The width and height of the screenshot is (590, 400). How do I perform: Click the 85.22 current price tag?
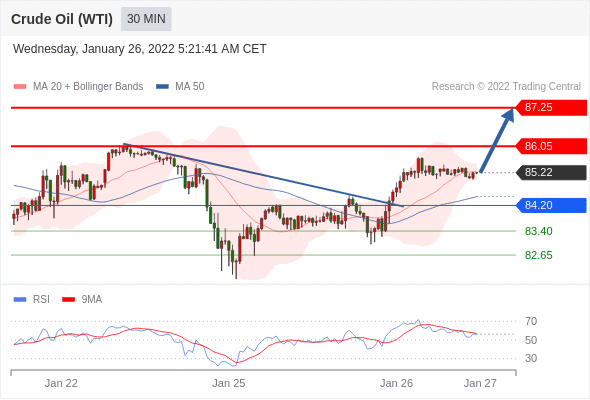click(x=551, y=172)
